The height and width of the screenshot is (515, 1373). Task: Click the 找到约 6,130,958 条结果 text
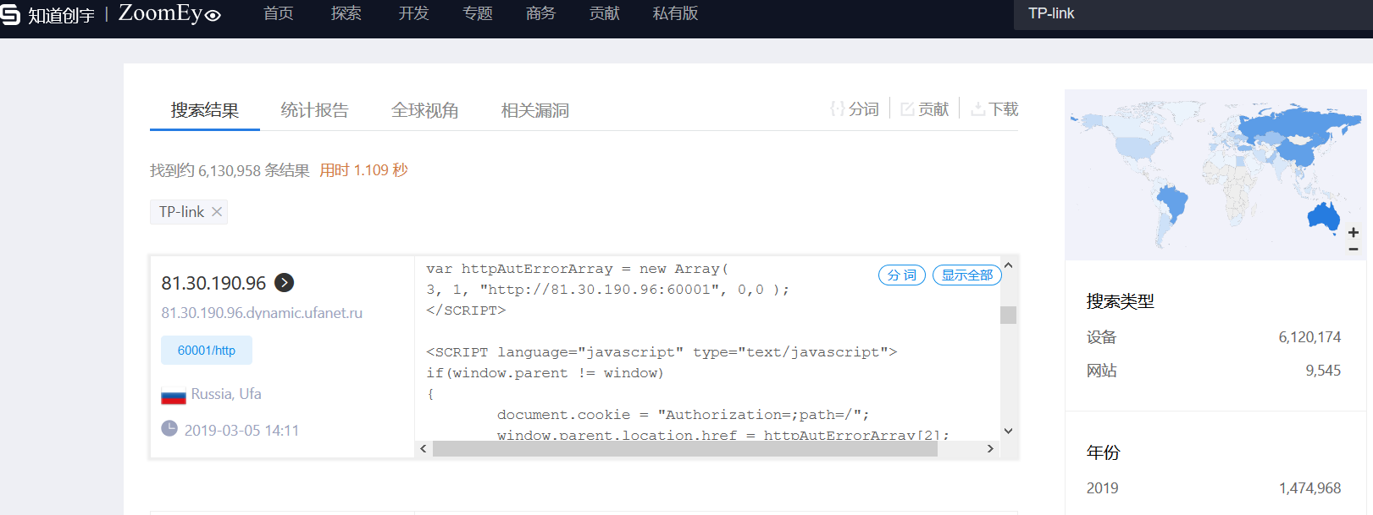(x=230, y=170)
